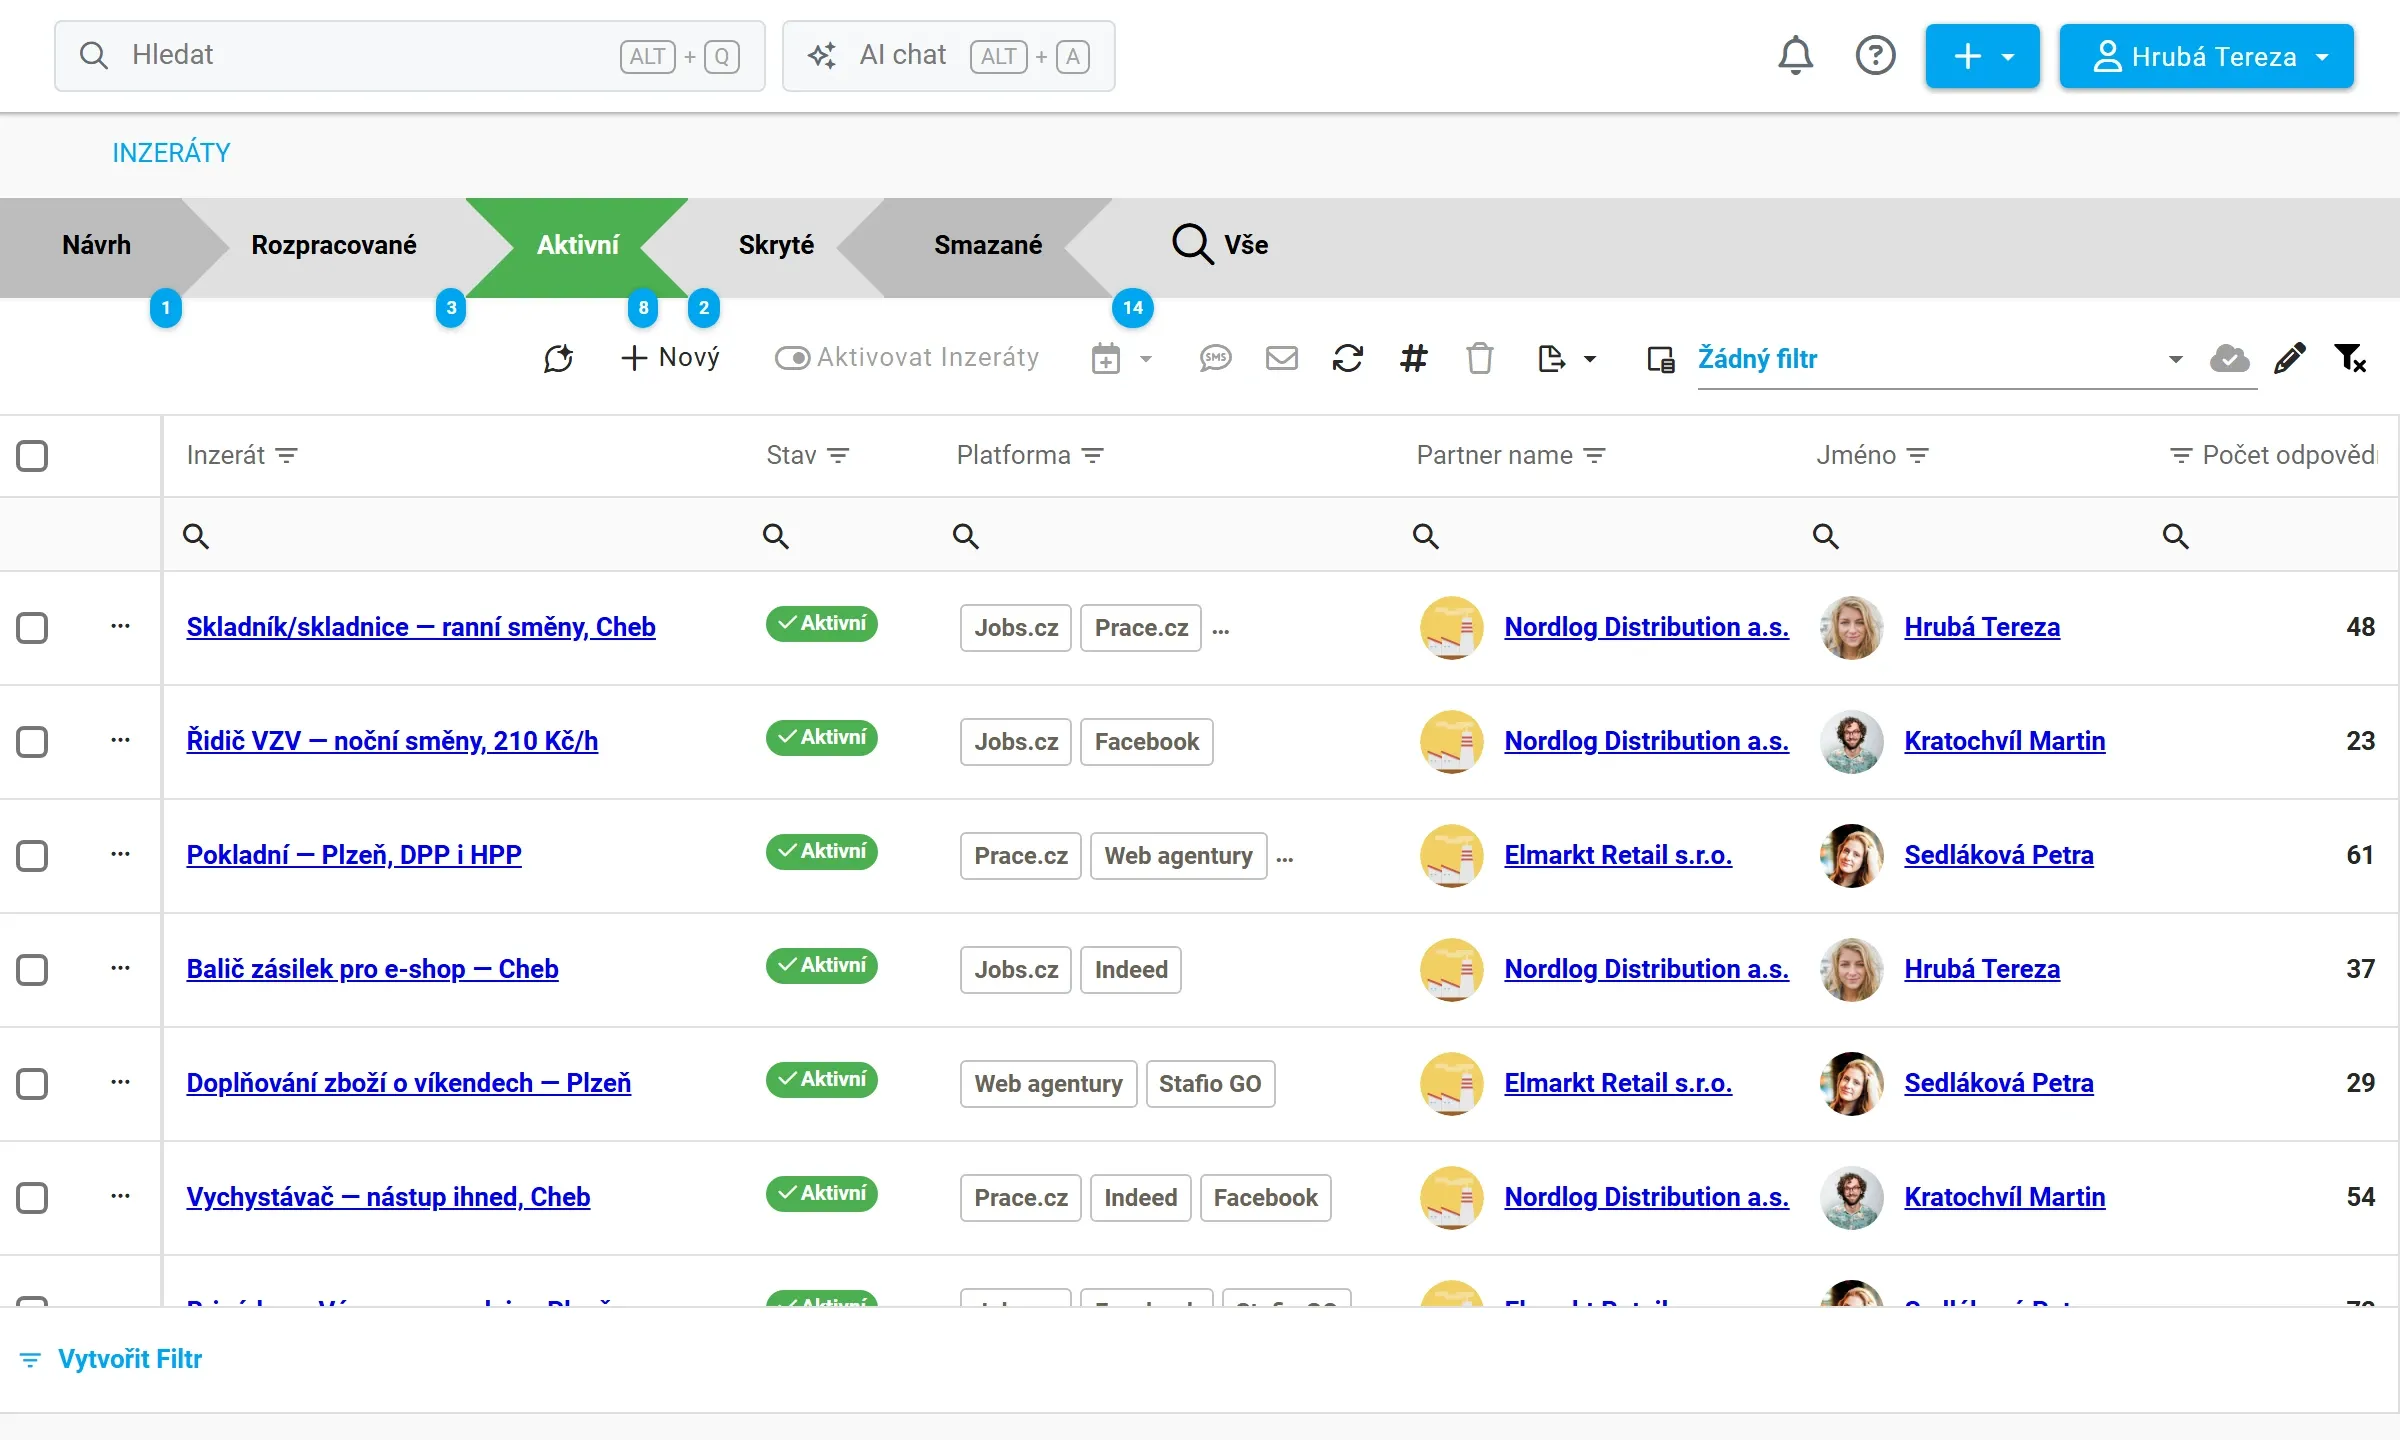This screenshot has height=1440, width=2400.
Task: Expand the export file dropdown arrow
Action: 1590,359
